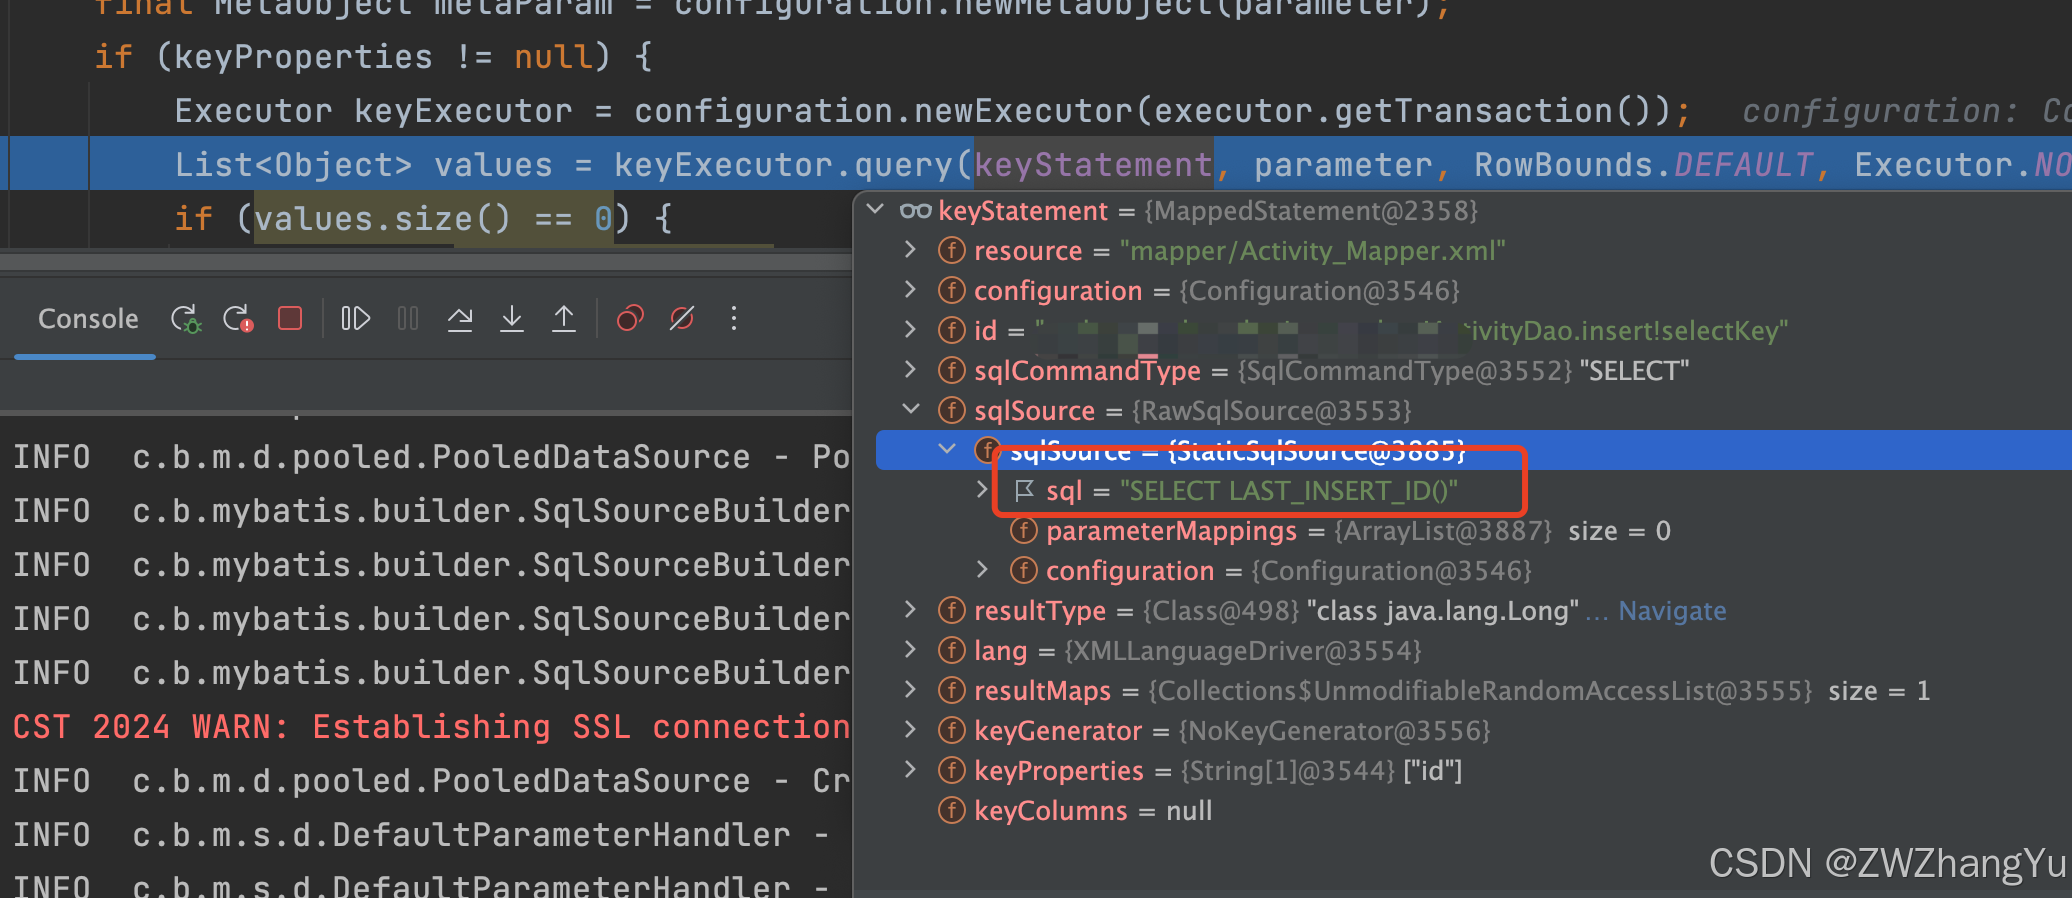
Task: Click the Rerun failed tests icon
Action: (238, 319)
